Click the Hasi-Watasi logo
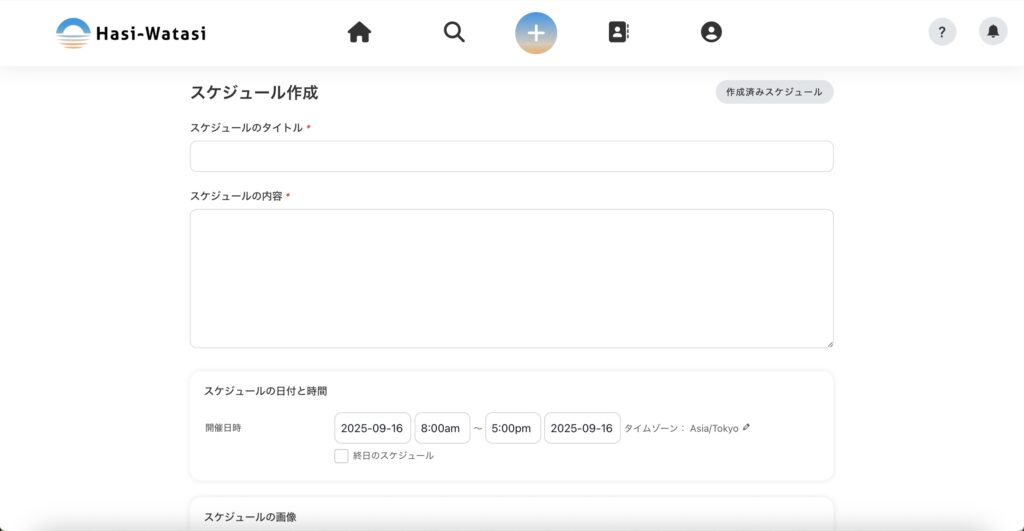1024x531 pixels. 131,33
